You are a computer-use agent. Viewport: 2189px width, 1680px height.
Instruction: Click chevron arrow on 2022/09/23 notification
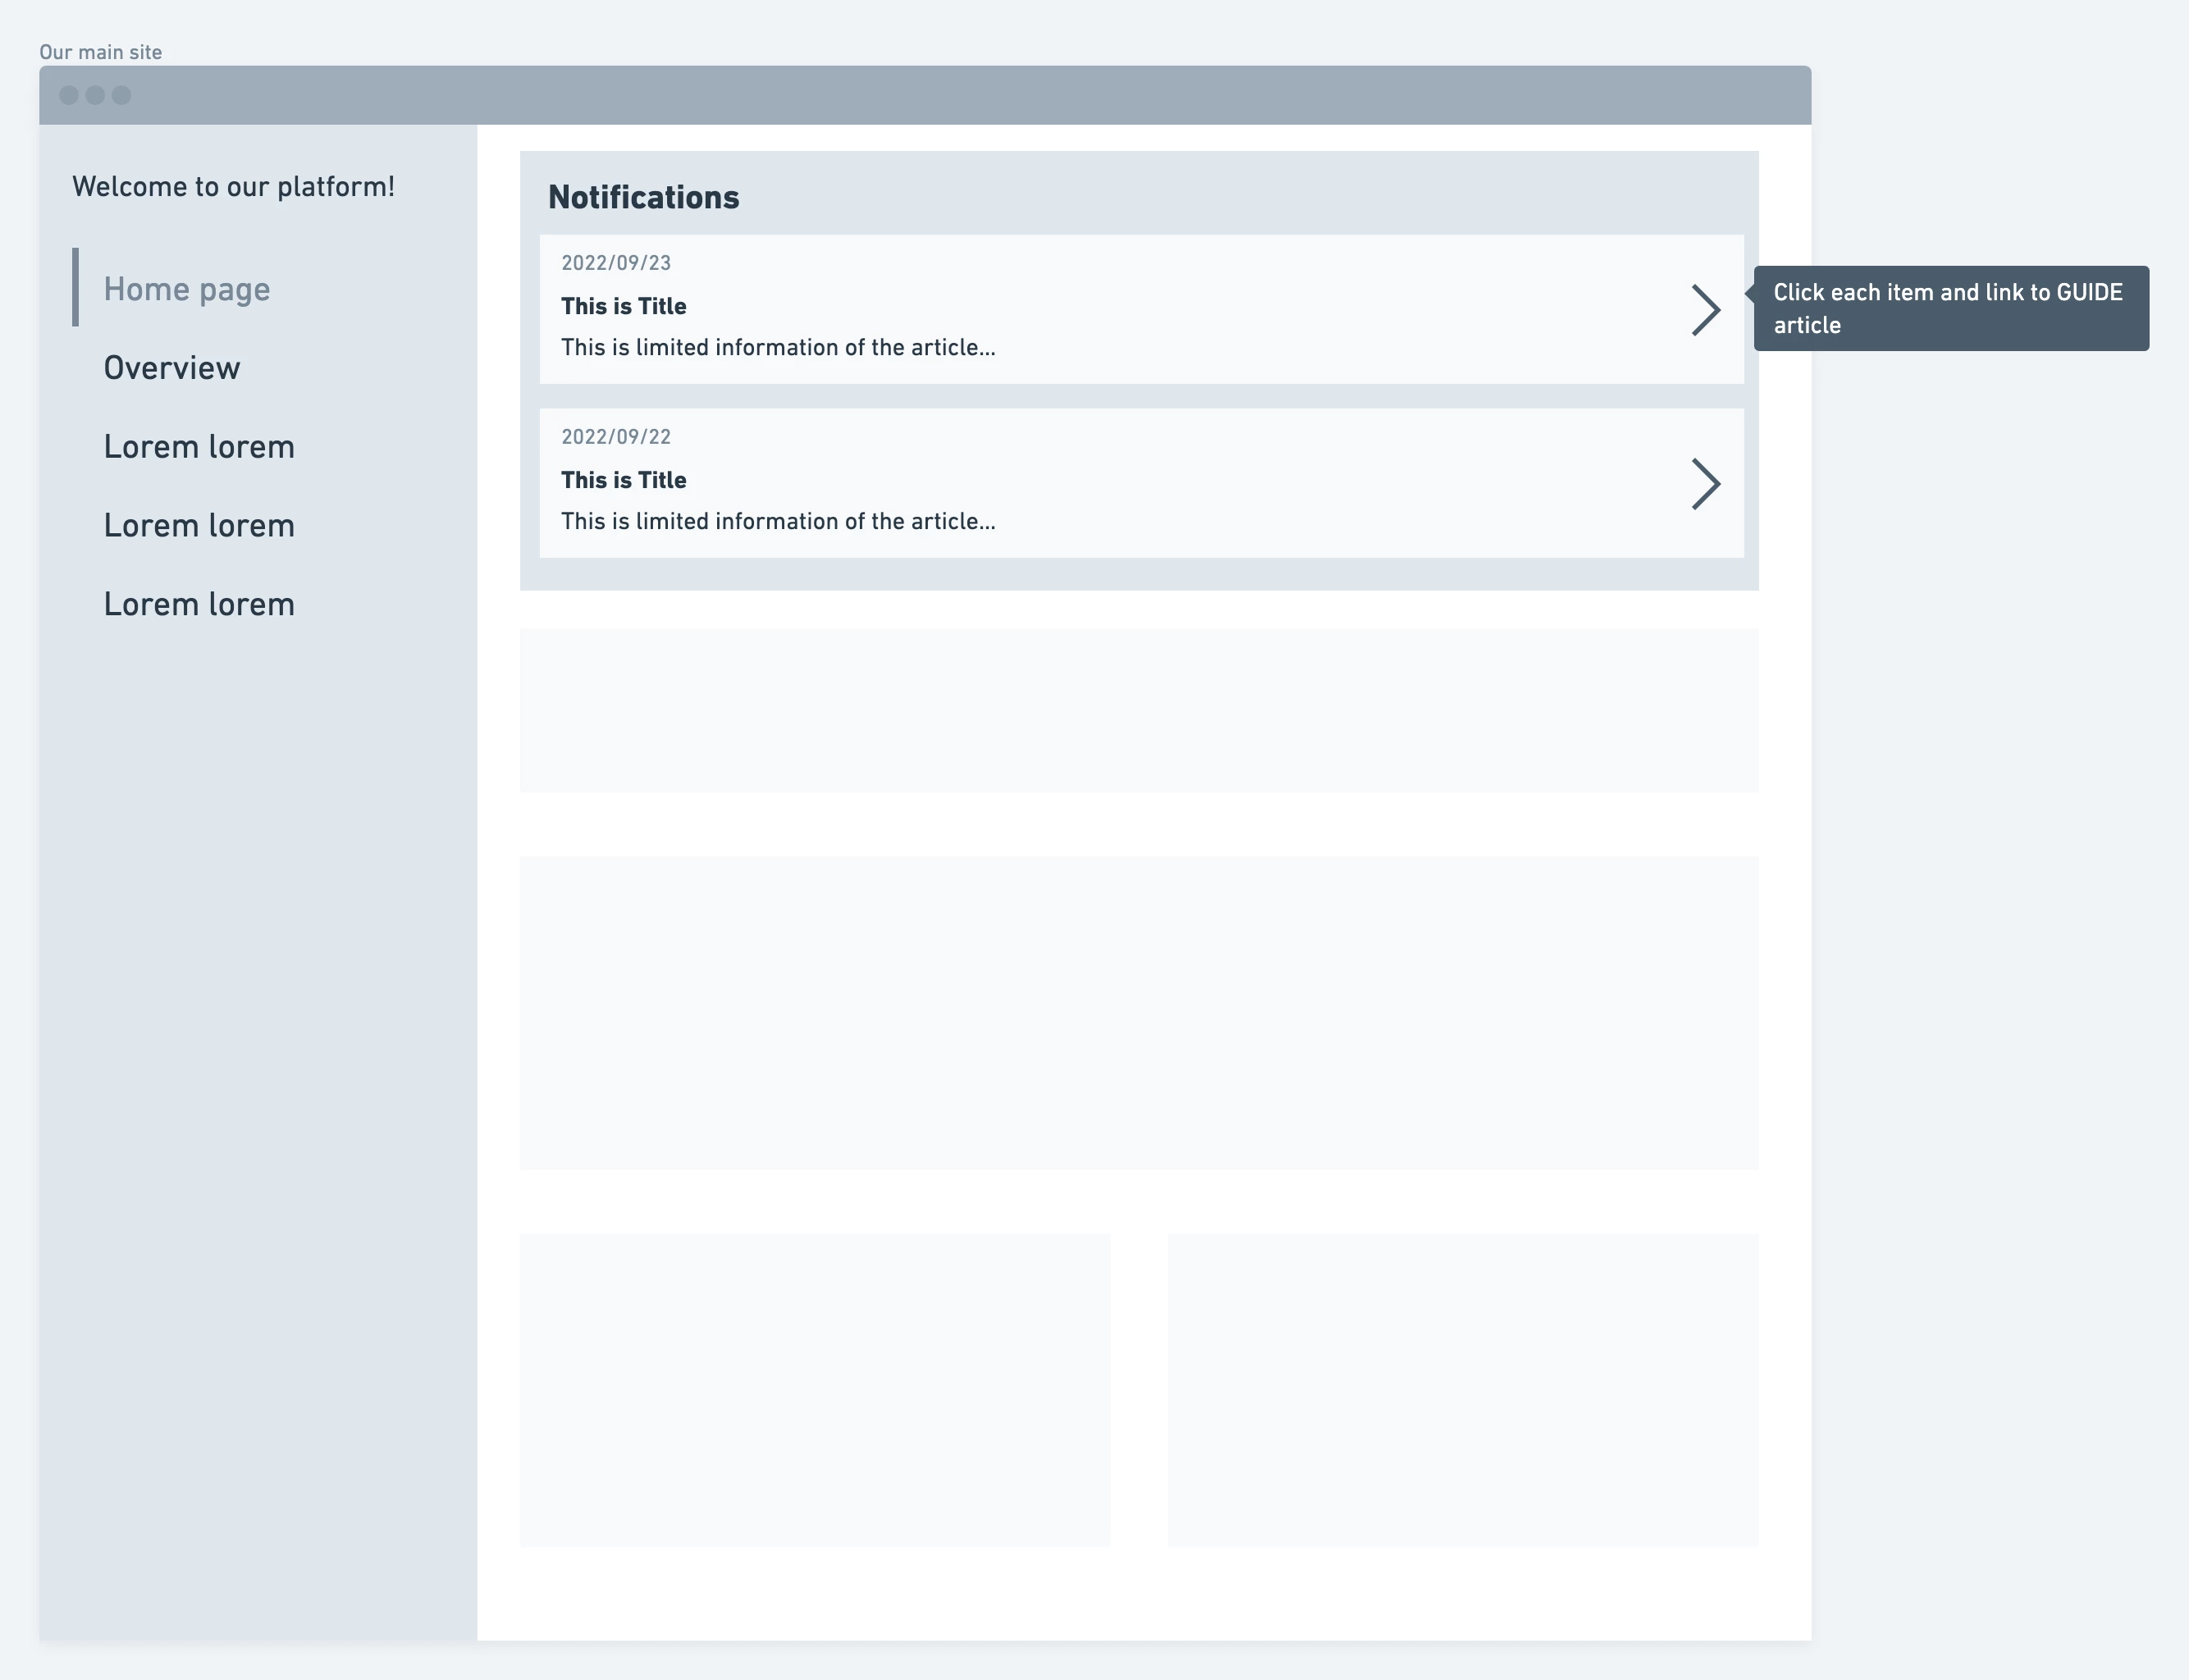pos(1706,310)
